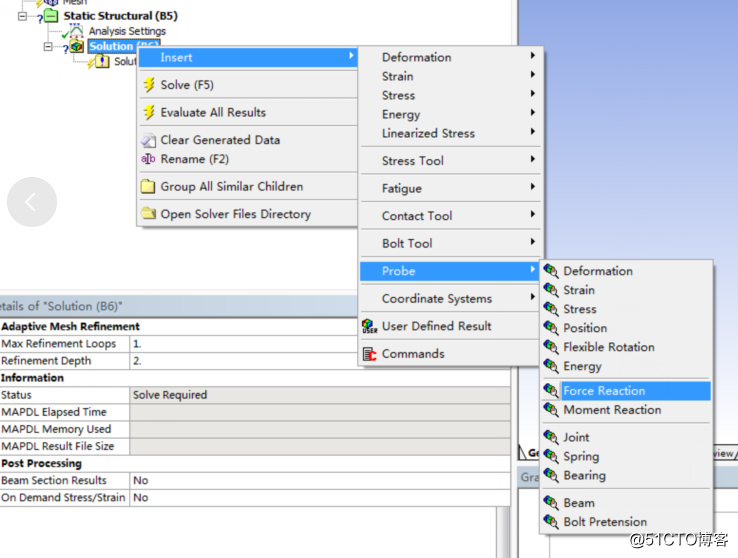
Task: Click the Solve lightning bolt icon
Action: 149,85
